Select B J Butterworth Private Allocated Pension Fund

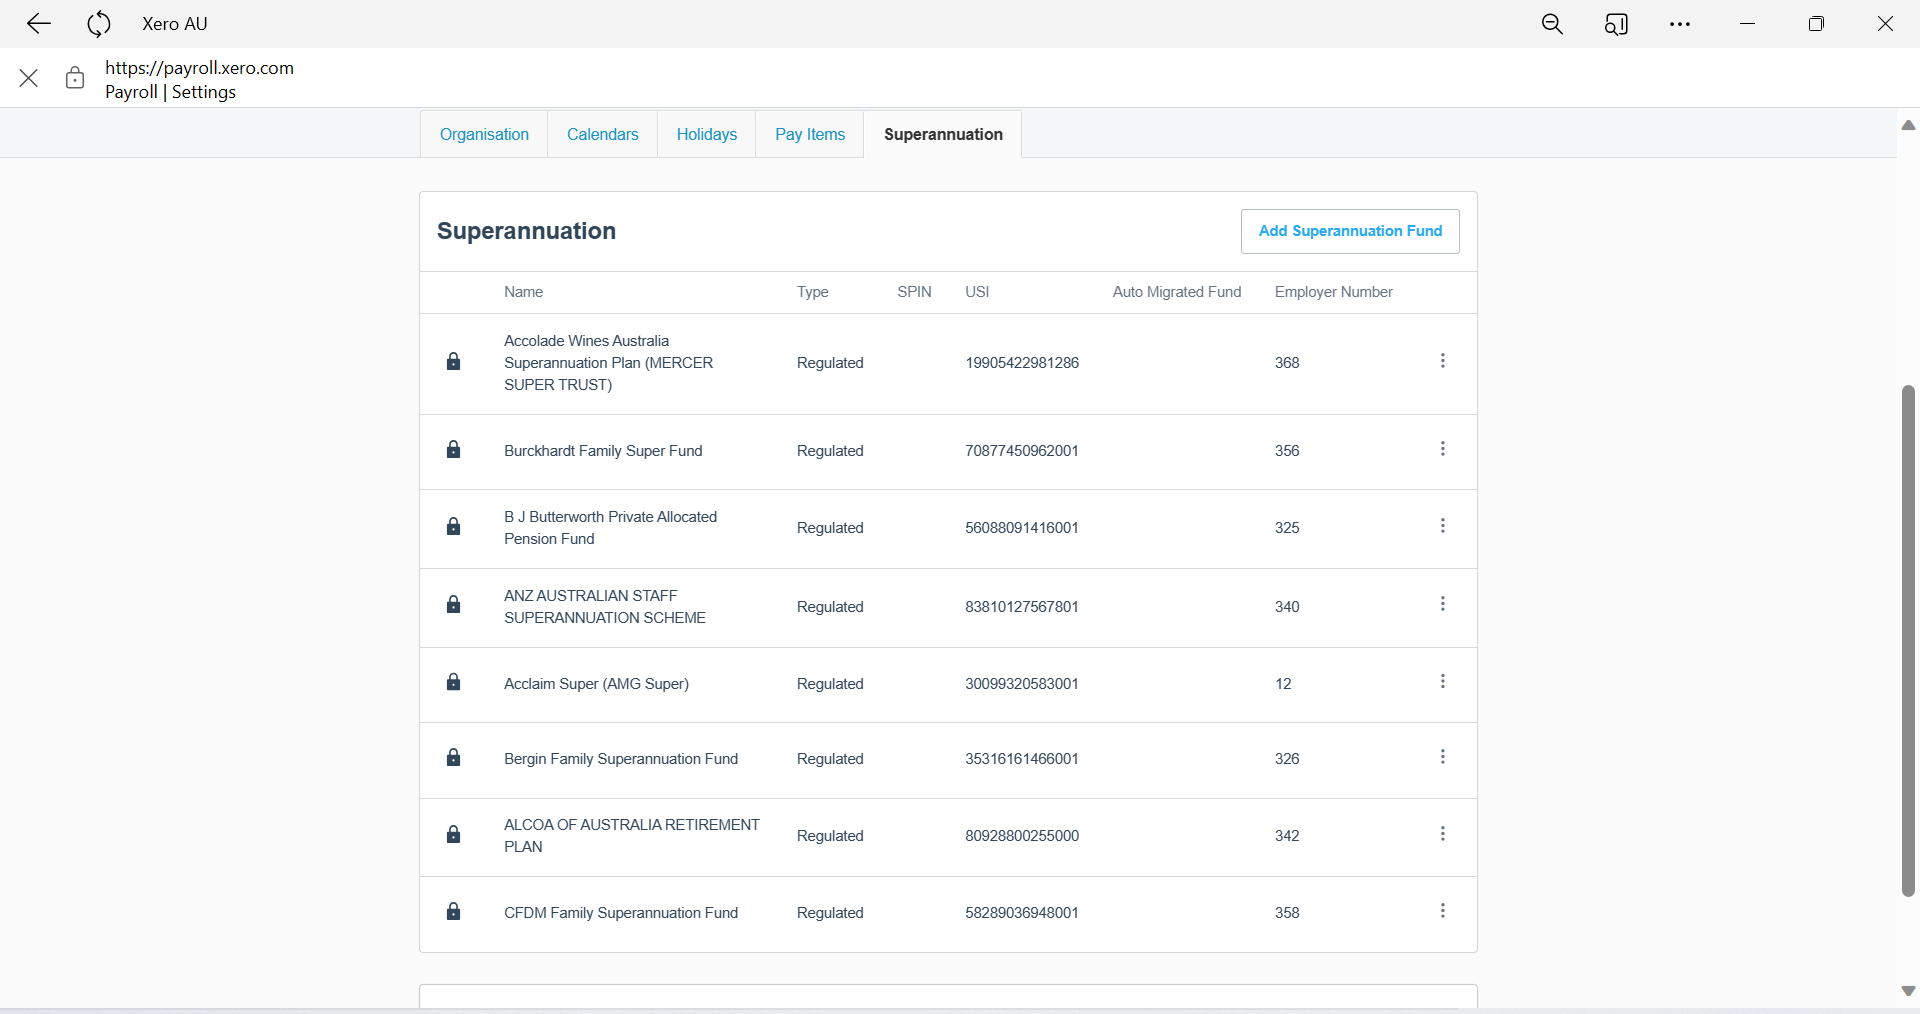(x=610, y=528)
